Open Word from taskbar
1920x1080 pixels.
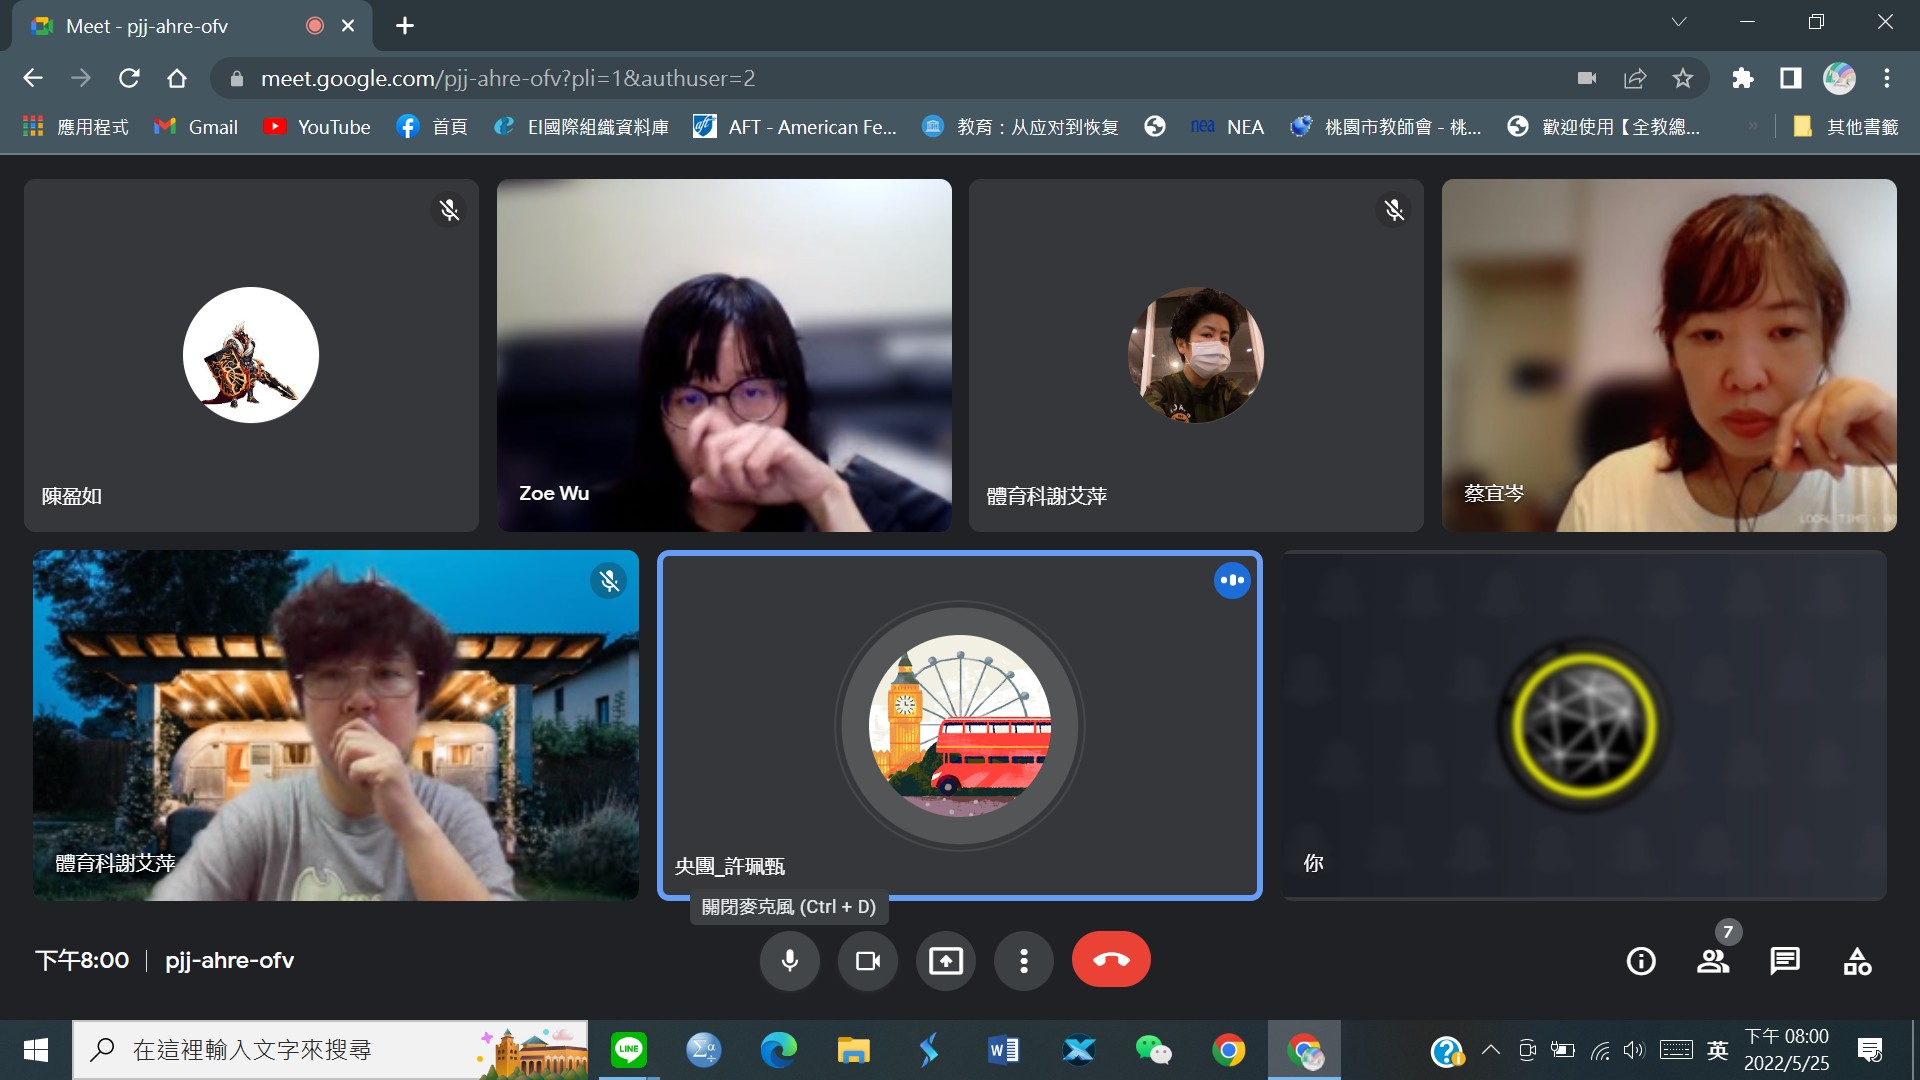pos(1004,1050)
